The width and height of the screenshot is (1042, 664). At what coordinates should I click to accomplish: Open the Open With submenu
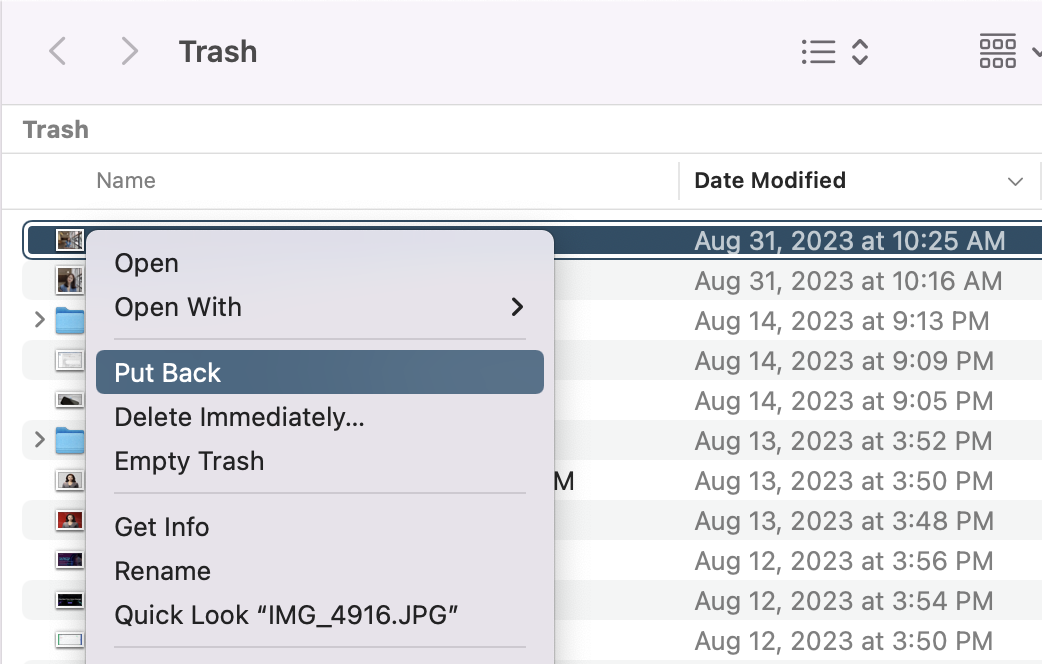tap(319, 307)
